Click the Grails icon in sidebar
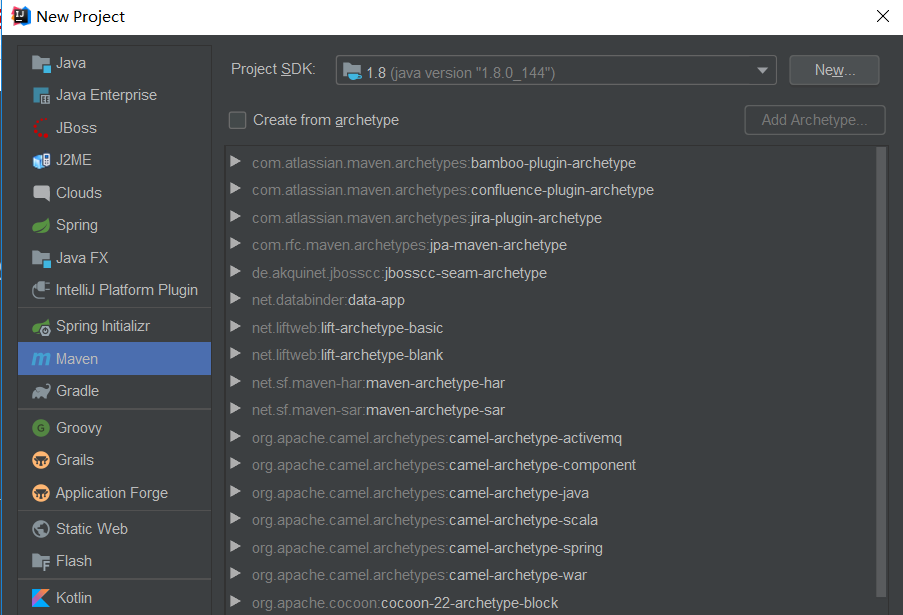 (41, 460)
